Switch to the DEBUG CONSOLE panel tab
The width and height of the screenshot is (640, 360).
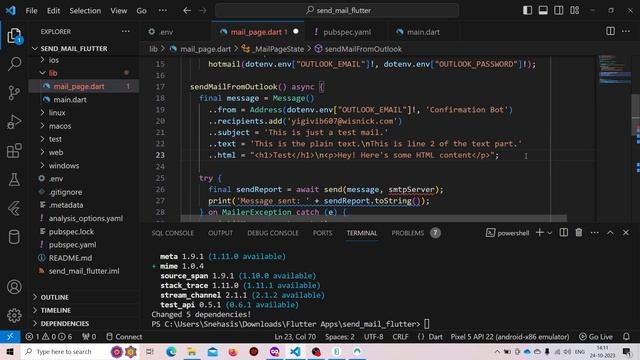coord(273,233)
